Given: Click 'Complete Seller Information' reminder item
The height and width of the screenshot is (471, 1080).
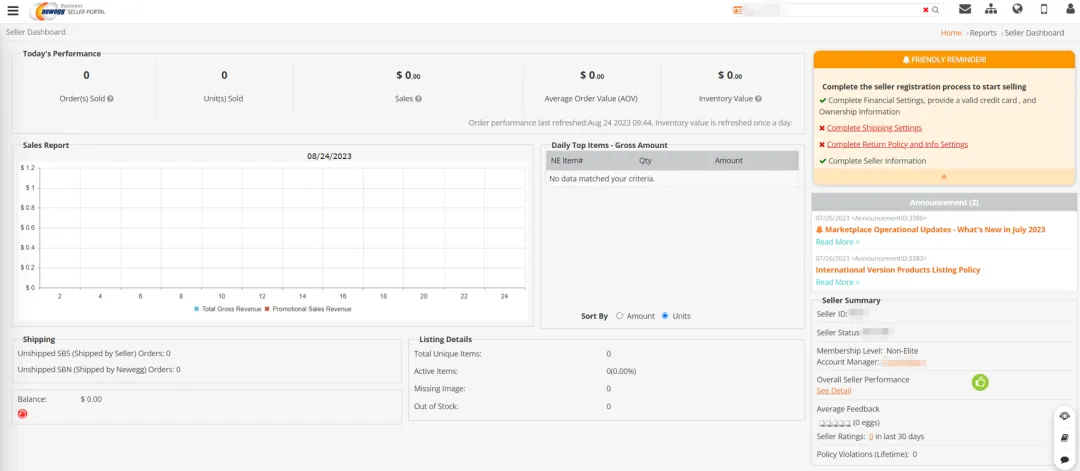Looking at the screenshot, I should (x=877, y=161).
